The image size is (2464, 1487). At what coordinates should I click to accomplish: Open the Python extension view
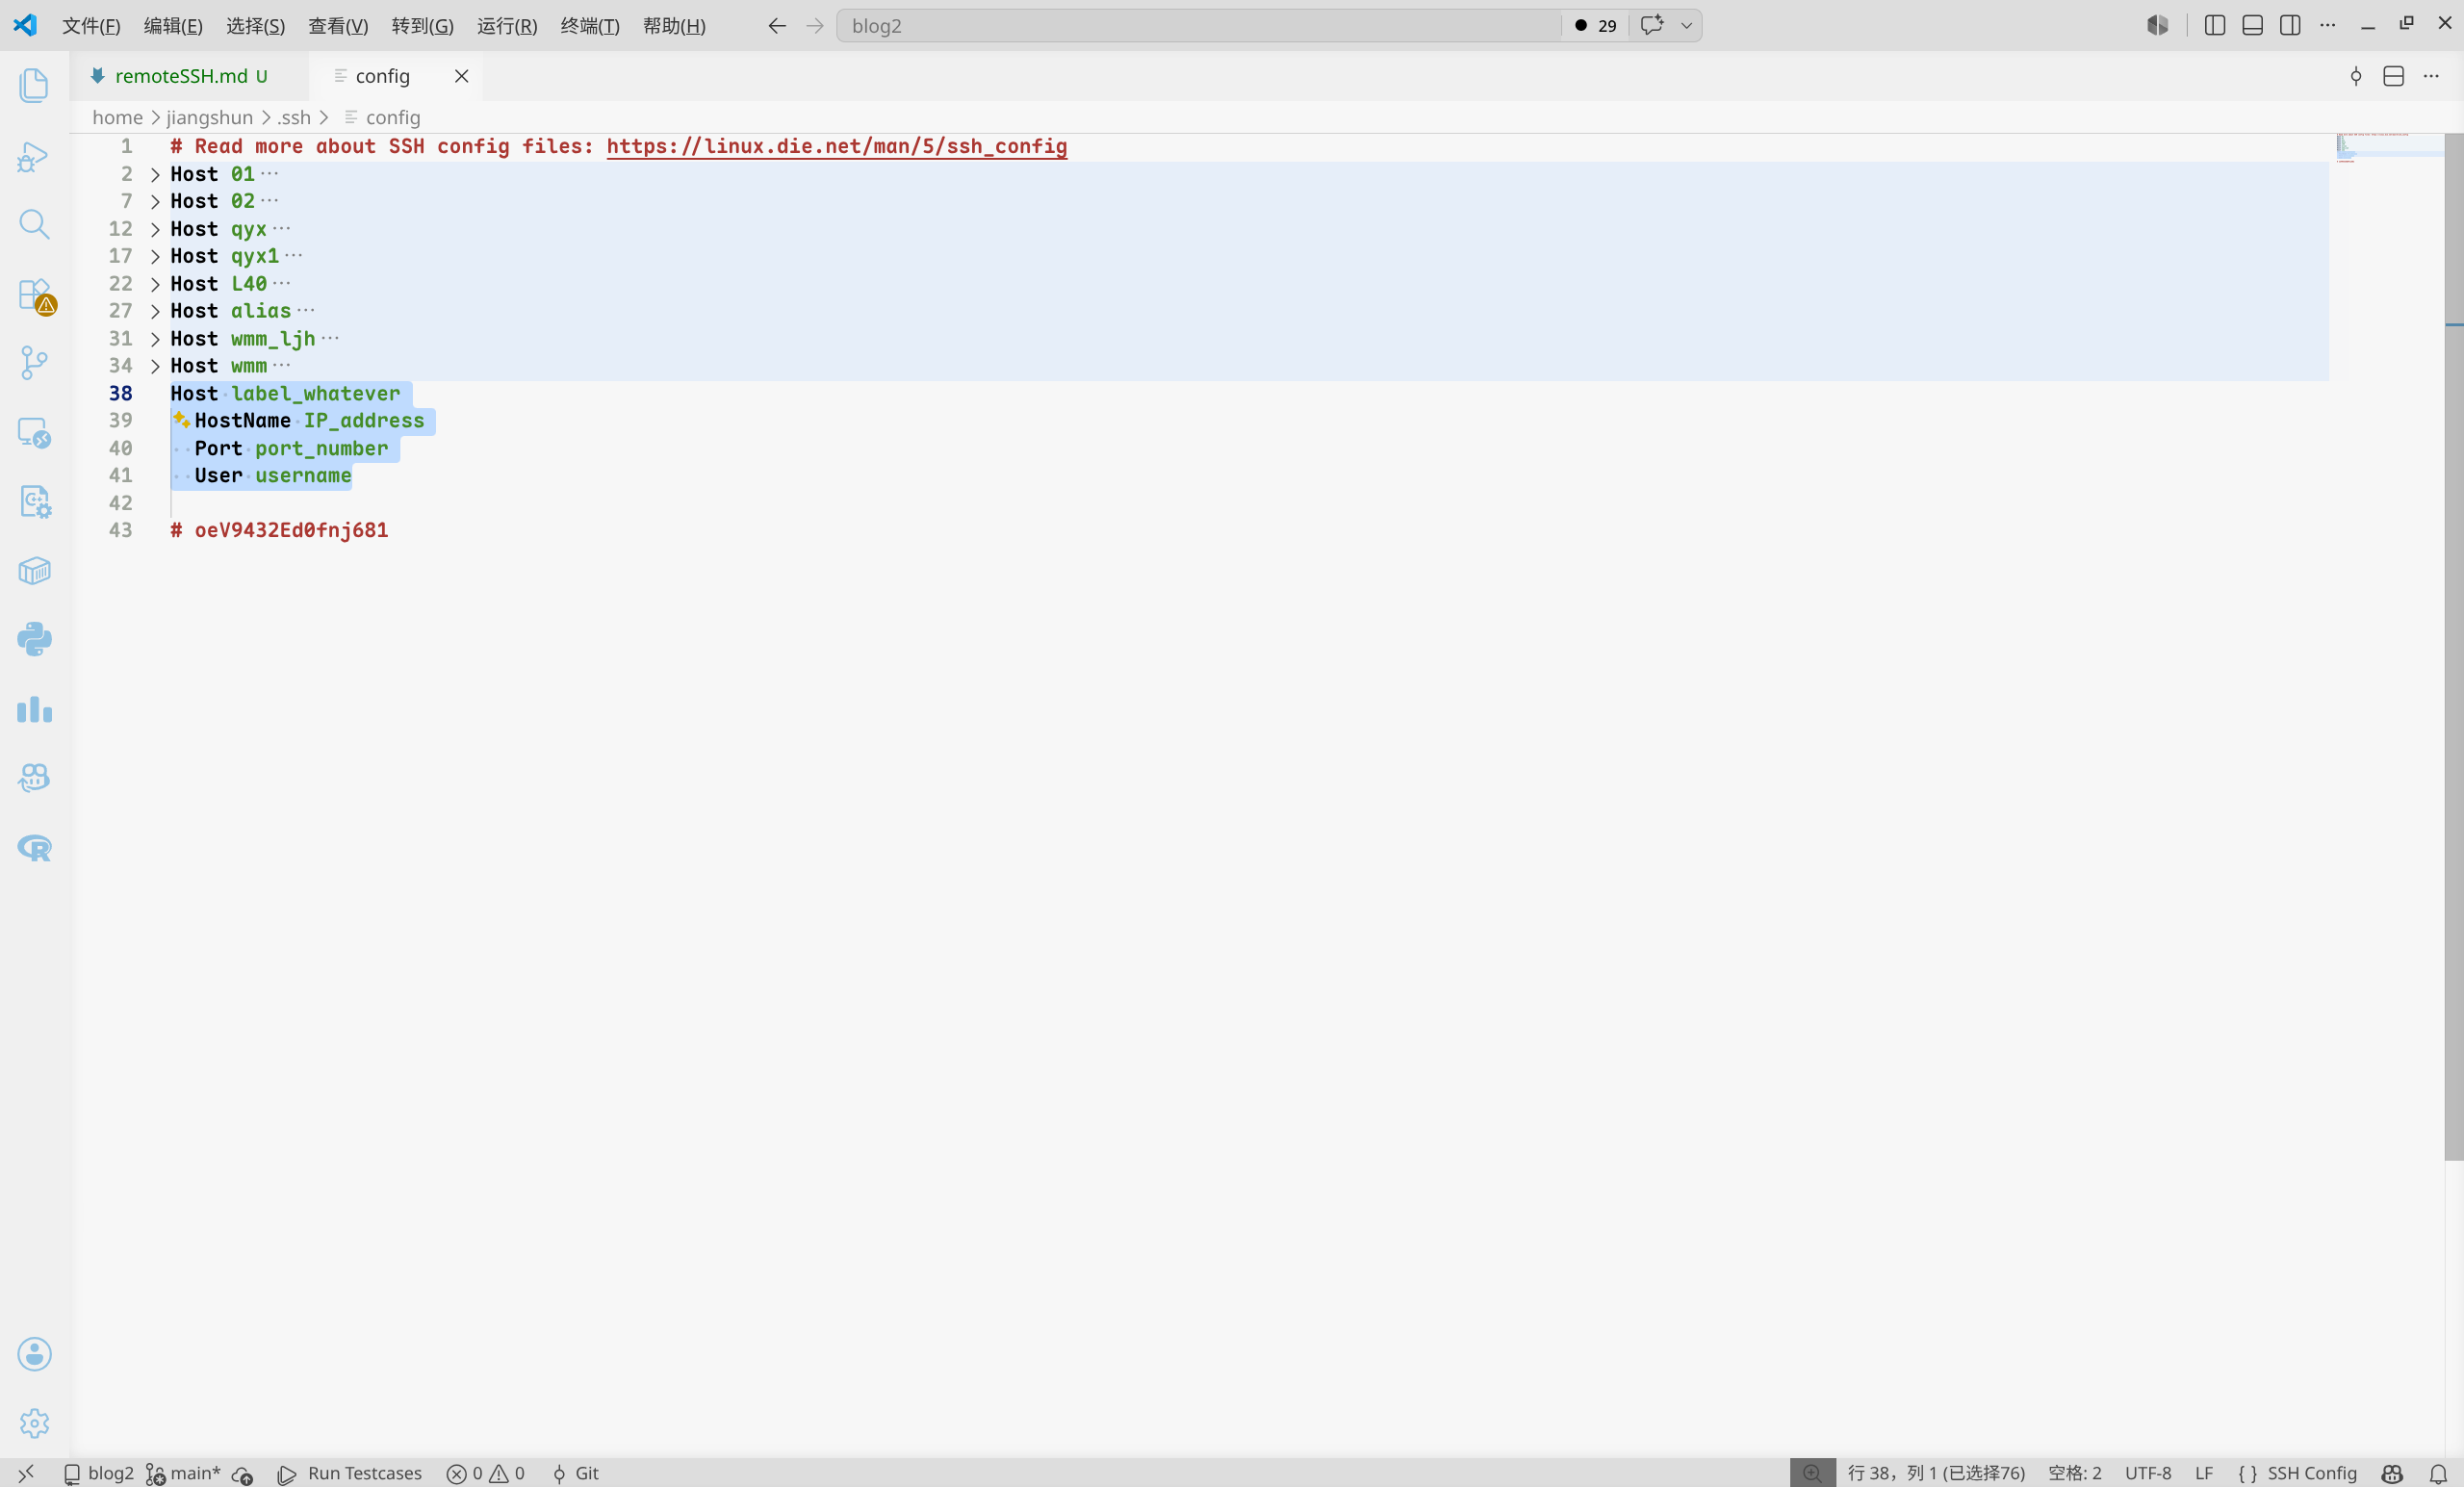34,639
